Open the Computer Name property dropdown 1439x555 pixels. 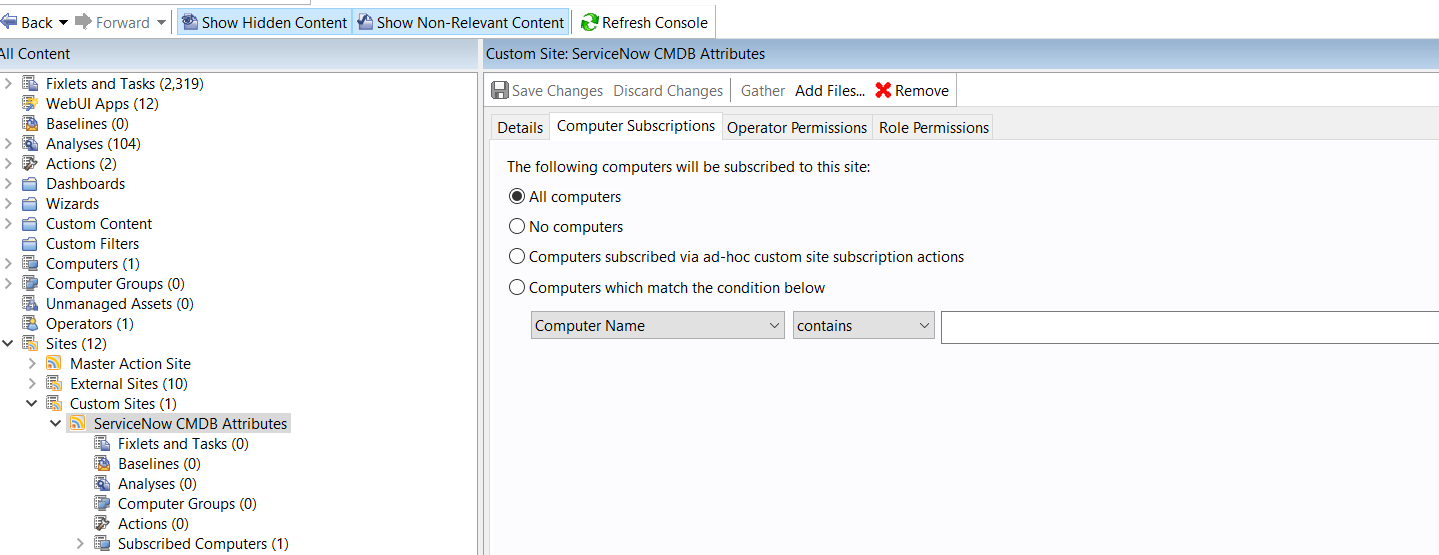point(658,326)
